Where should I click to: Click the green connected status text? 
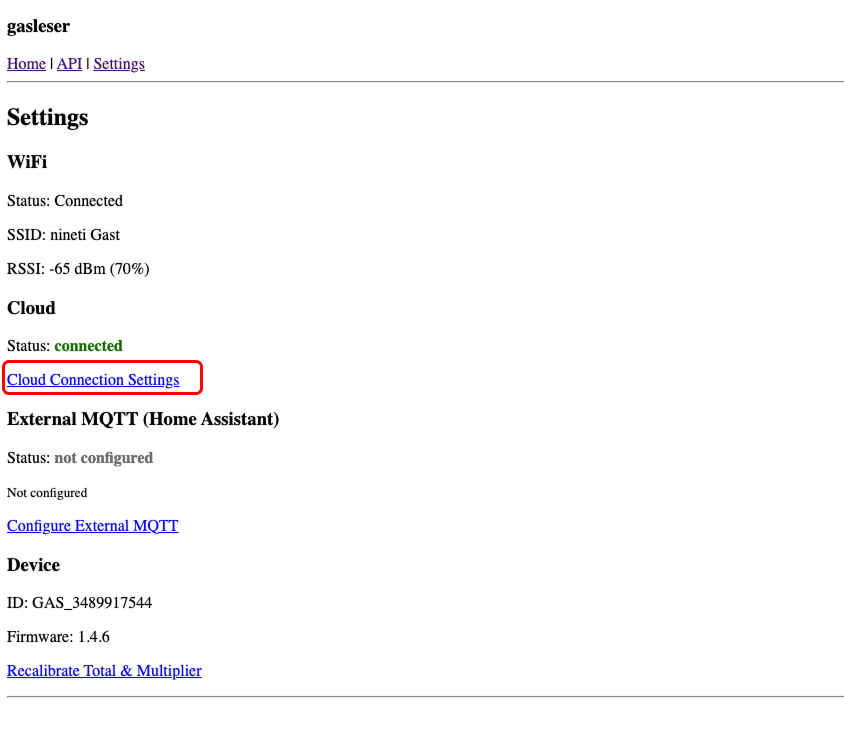point(88,345)
